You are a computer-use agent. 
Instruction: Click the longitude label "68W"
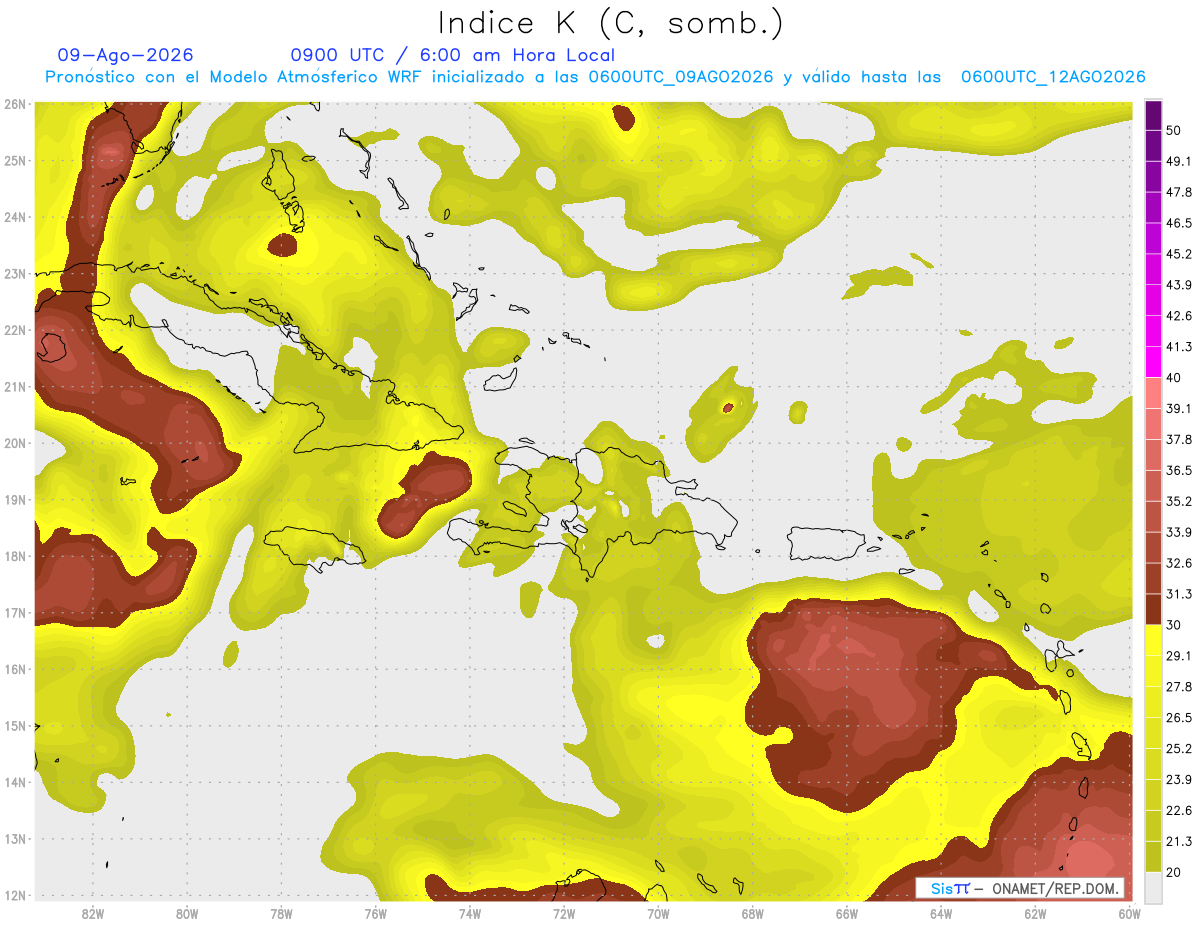point(752,913)
